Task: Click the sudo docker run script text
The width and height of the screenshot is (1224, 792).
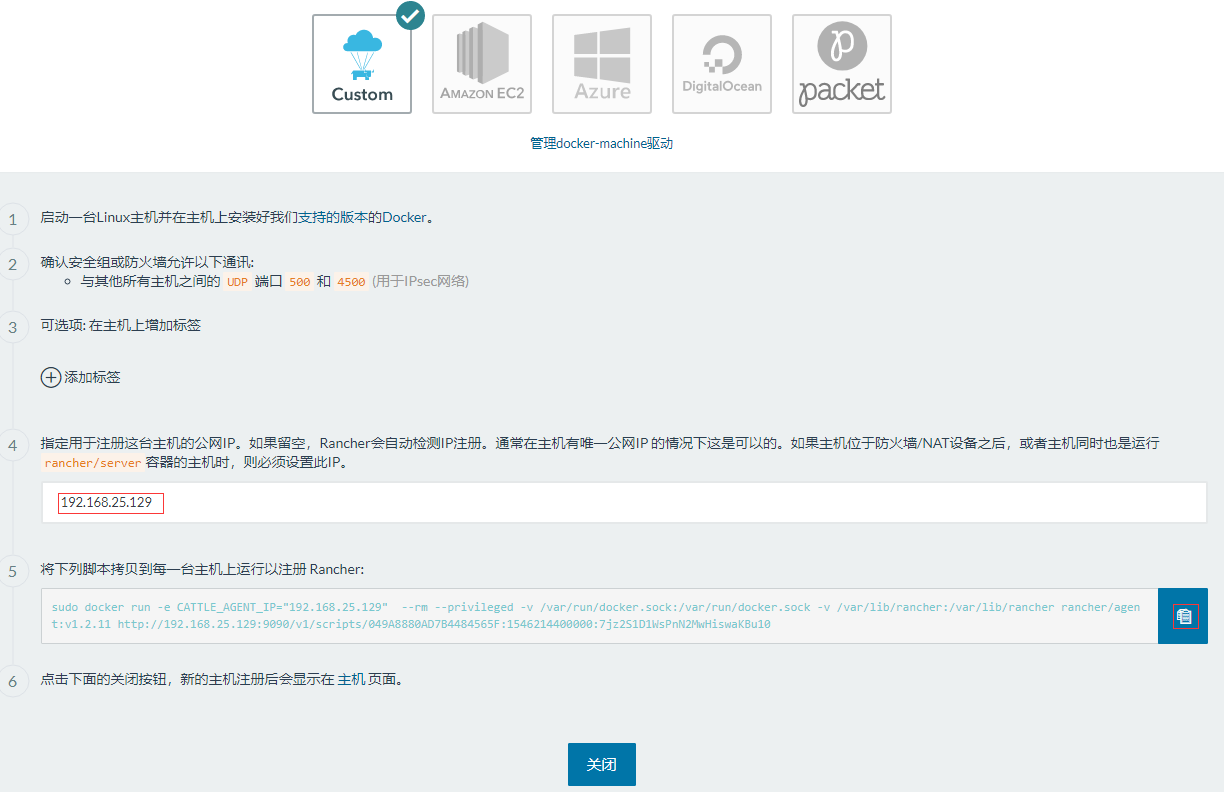Action: [598, 616]
